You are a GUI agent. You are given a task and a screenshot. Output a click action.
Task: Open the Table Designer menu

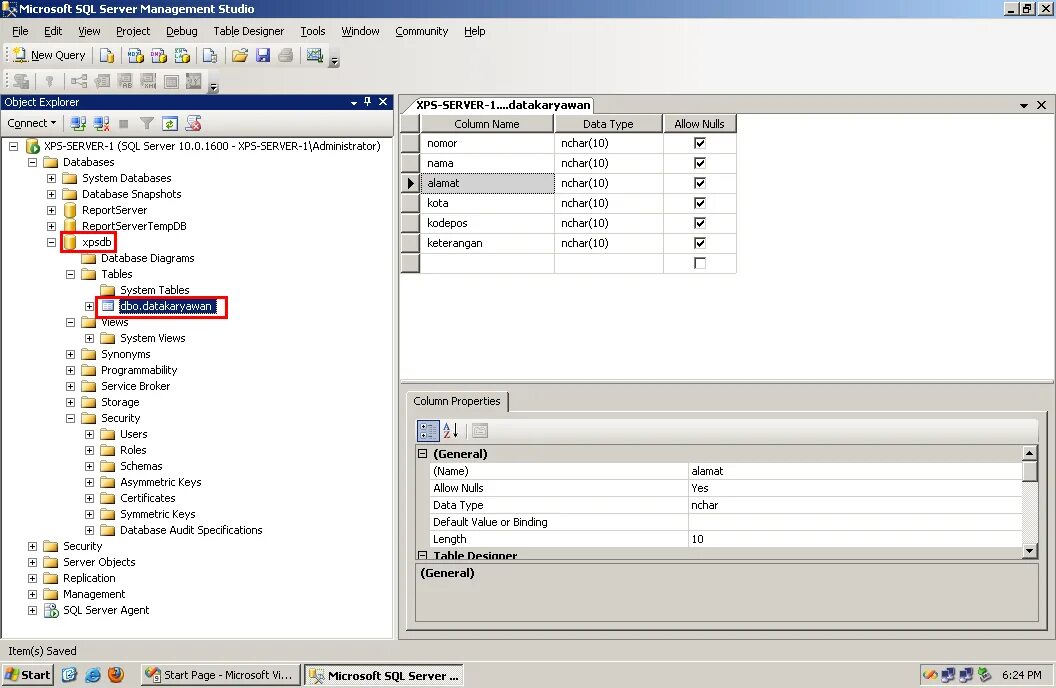[249, 31]
